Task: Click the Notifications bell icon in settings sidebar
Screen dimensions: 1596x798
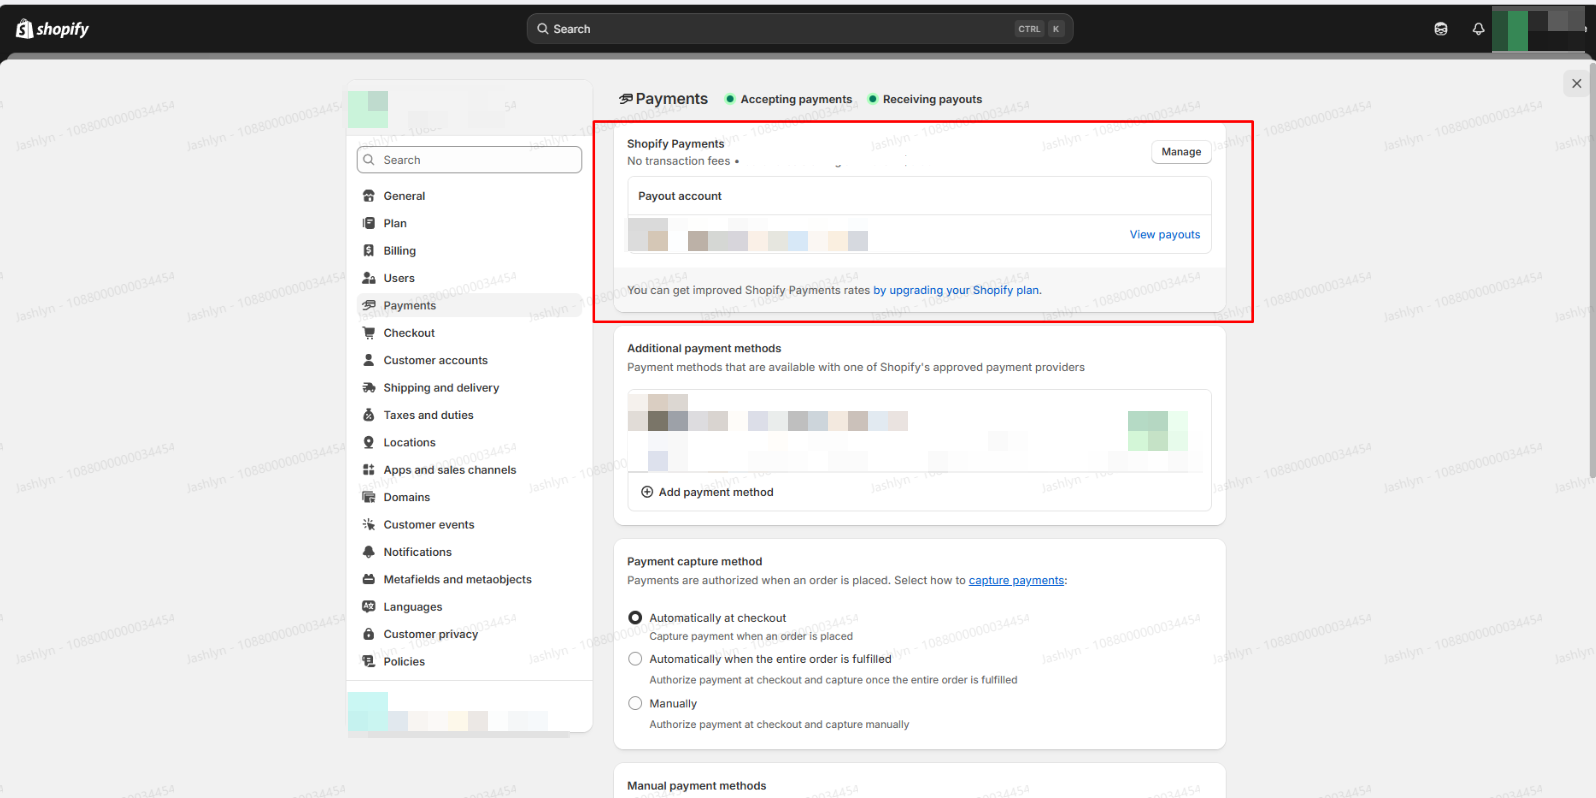Action: point(369,552)
